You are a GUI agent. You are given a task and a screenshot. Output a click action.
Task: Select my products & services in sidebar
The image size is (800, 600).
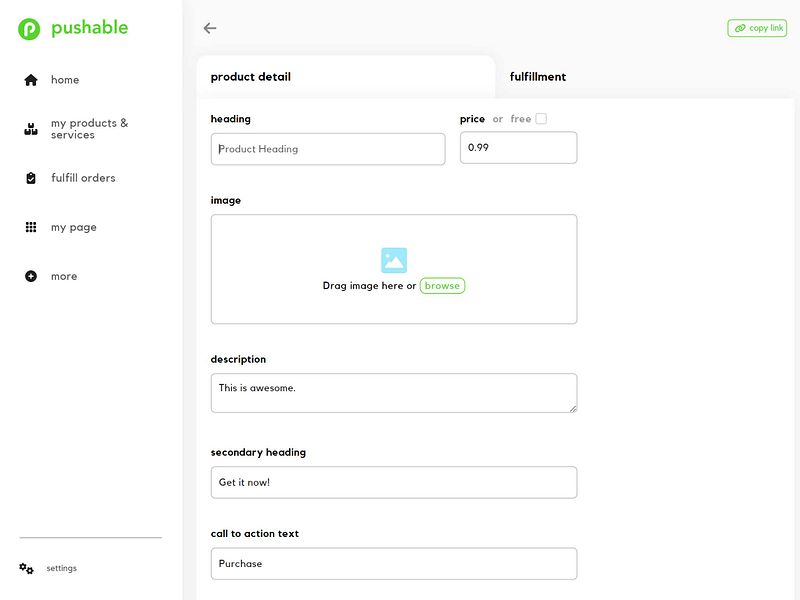coord(89,128)
